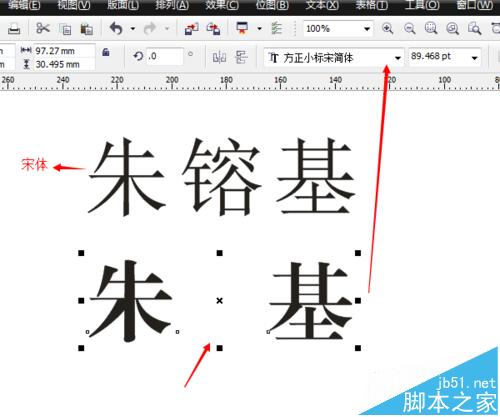Image resolution: width=500 pixels, height=417 pixels.
Task: Undo the last action
Action: point(116,29)
